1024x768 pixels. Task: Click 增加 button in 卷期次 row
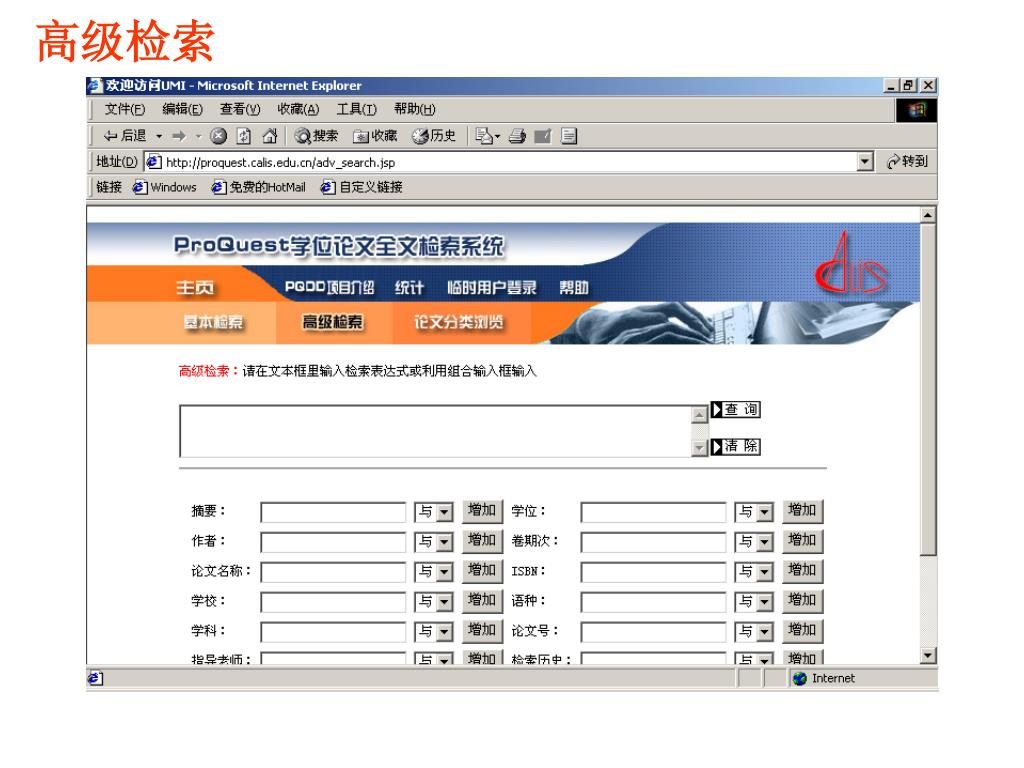803,541
